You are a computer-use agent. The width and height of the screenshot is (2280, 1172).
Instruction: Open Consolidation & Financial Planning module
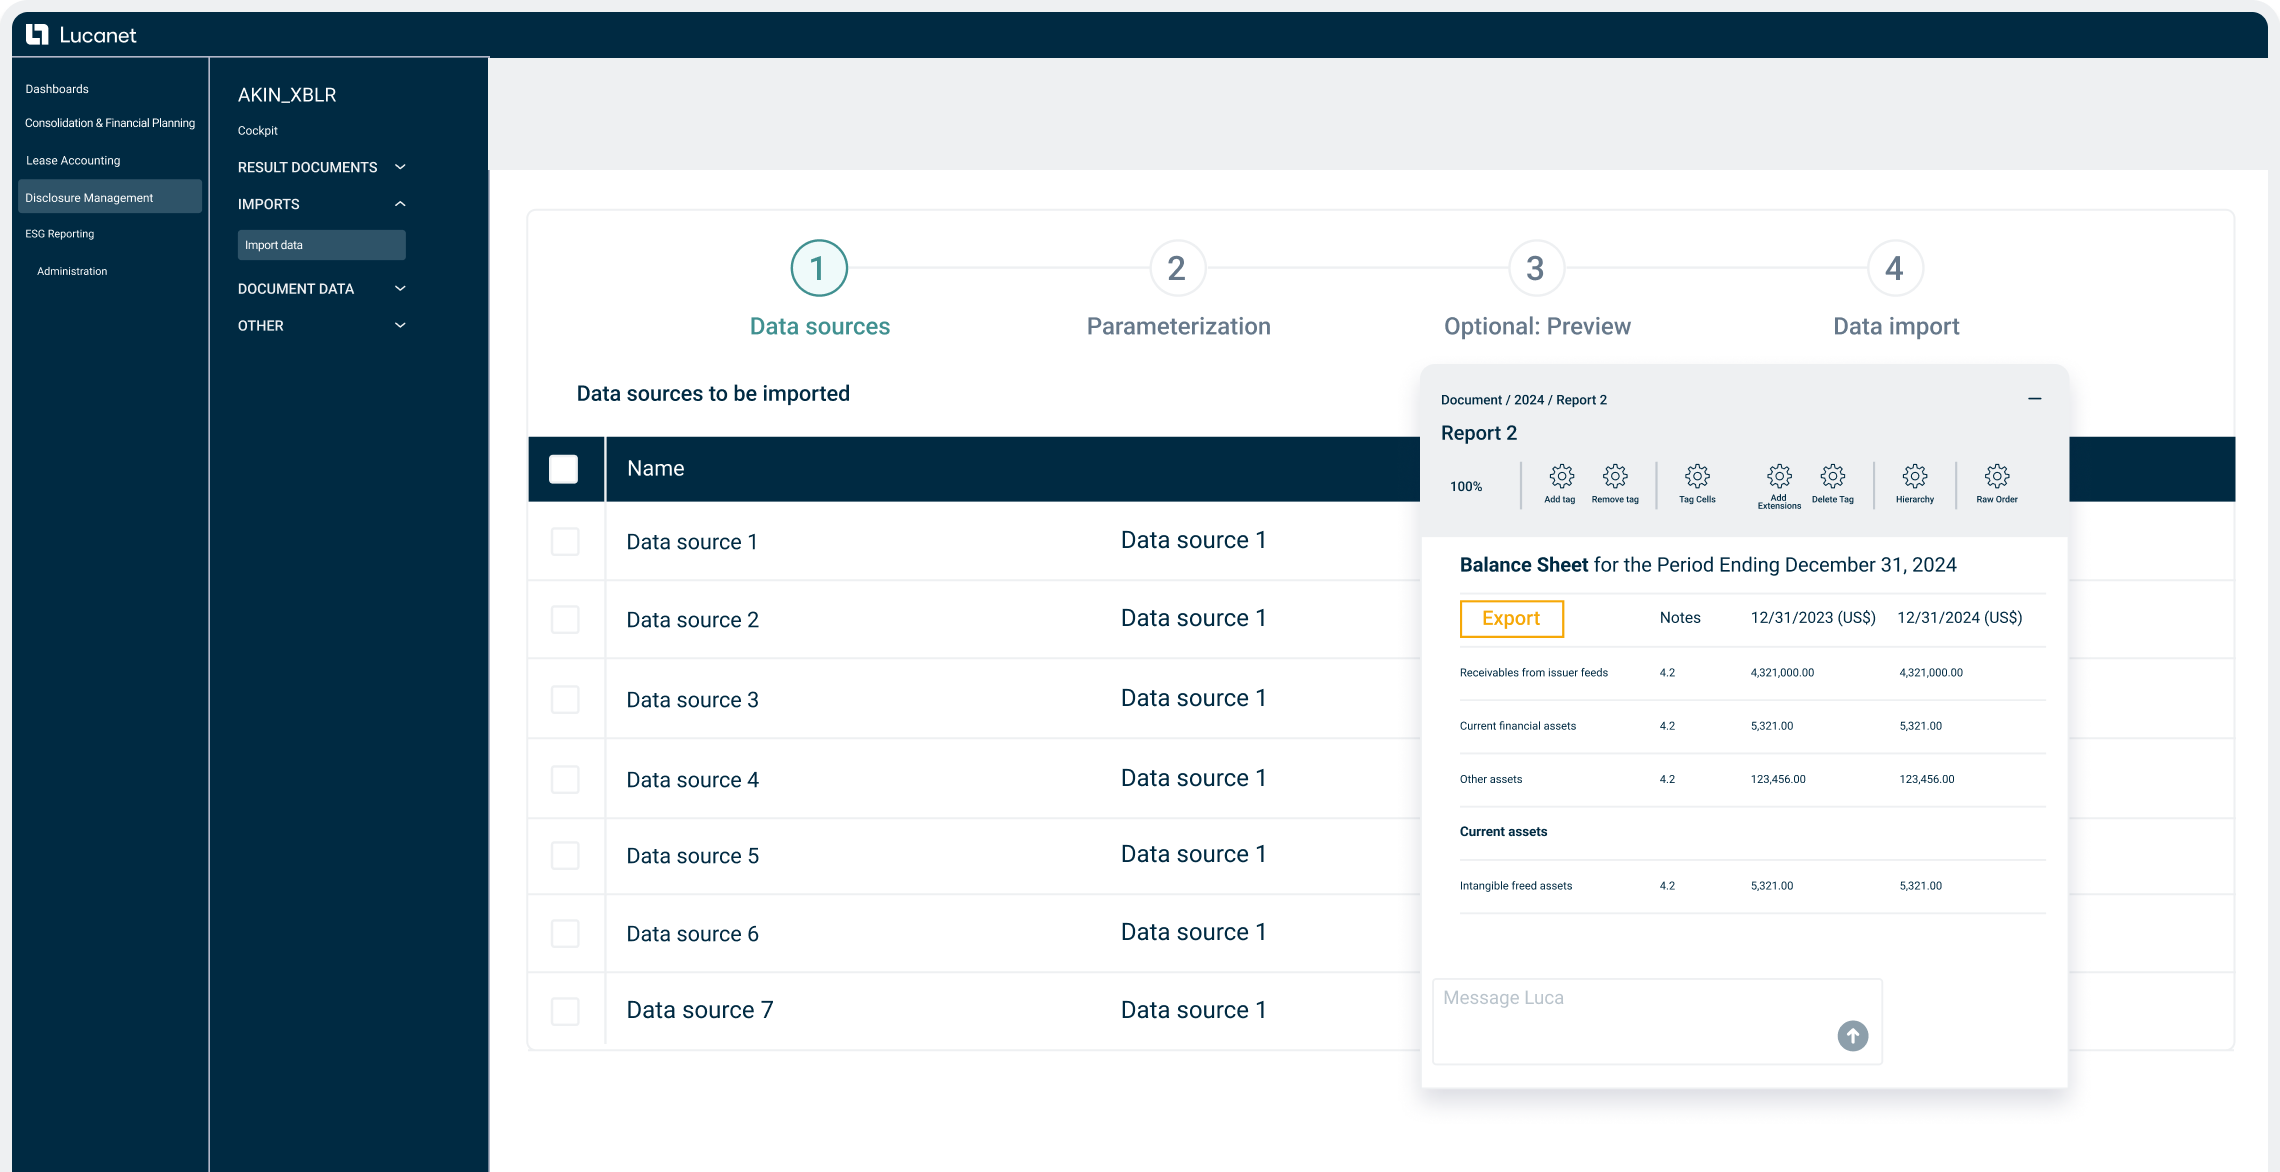(110, 123)
